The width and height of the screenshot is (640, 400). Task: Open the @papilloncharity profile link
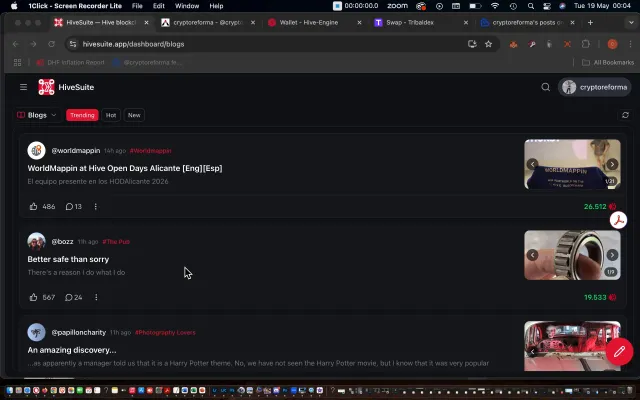[x=79, y=333]
